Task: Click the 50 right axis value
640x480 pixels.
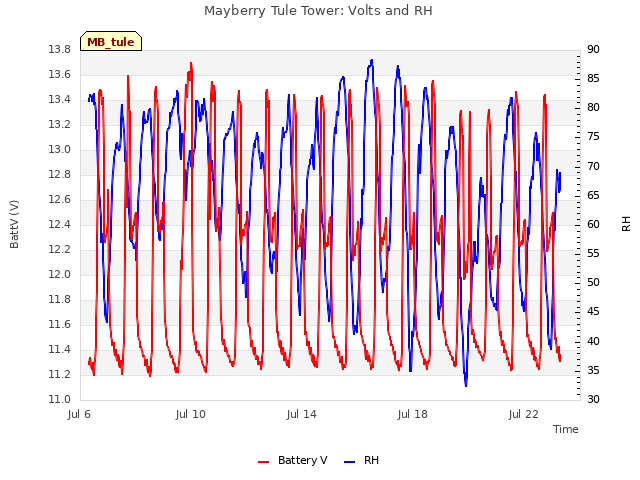Action: click(593, 282)
